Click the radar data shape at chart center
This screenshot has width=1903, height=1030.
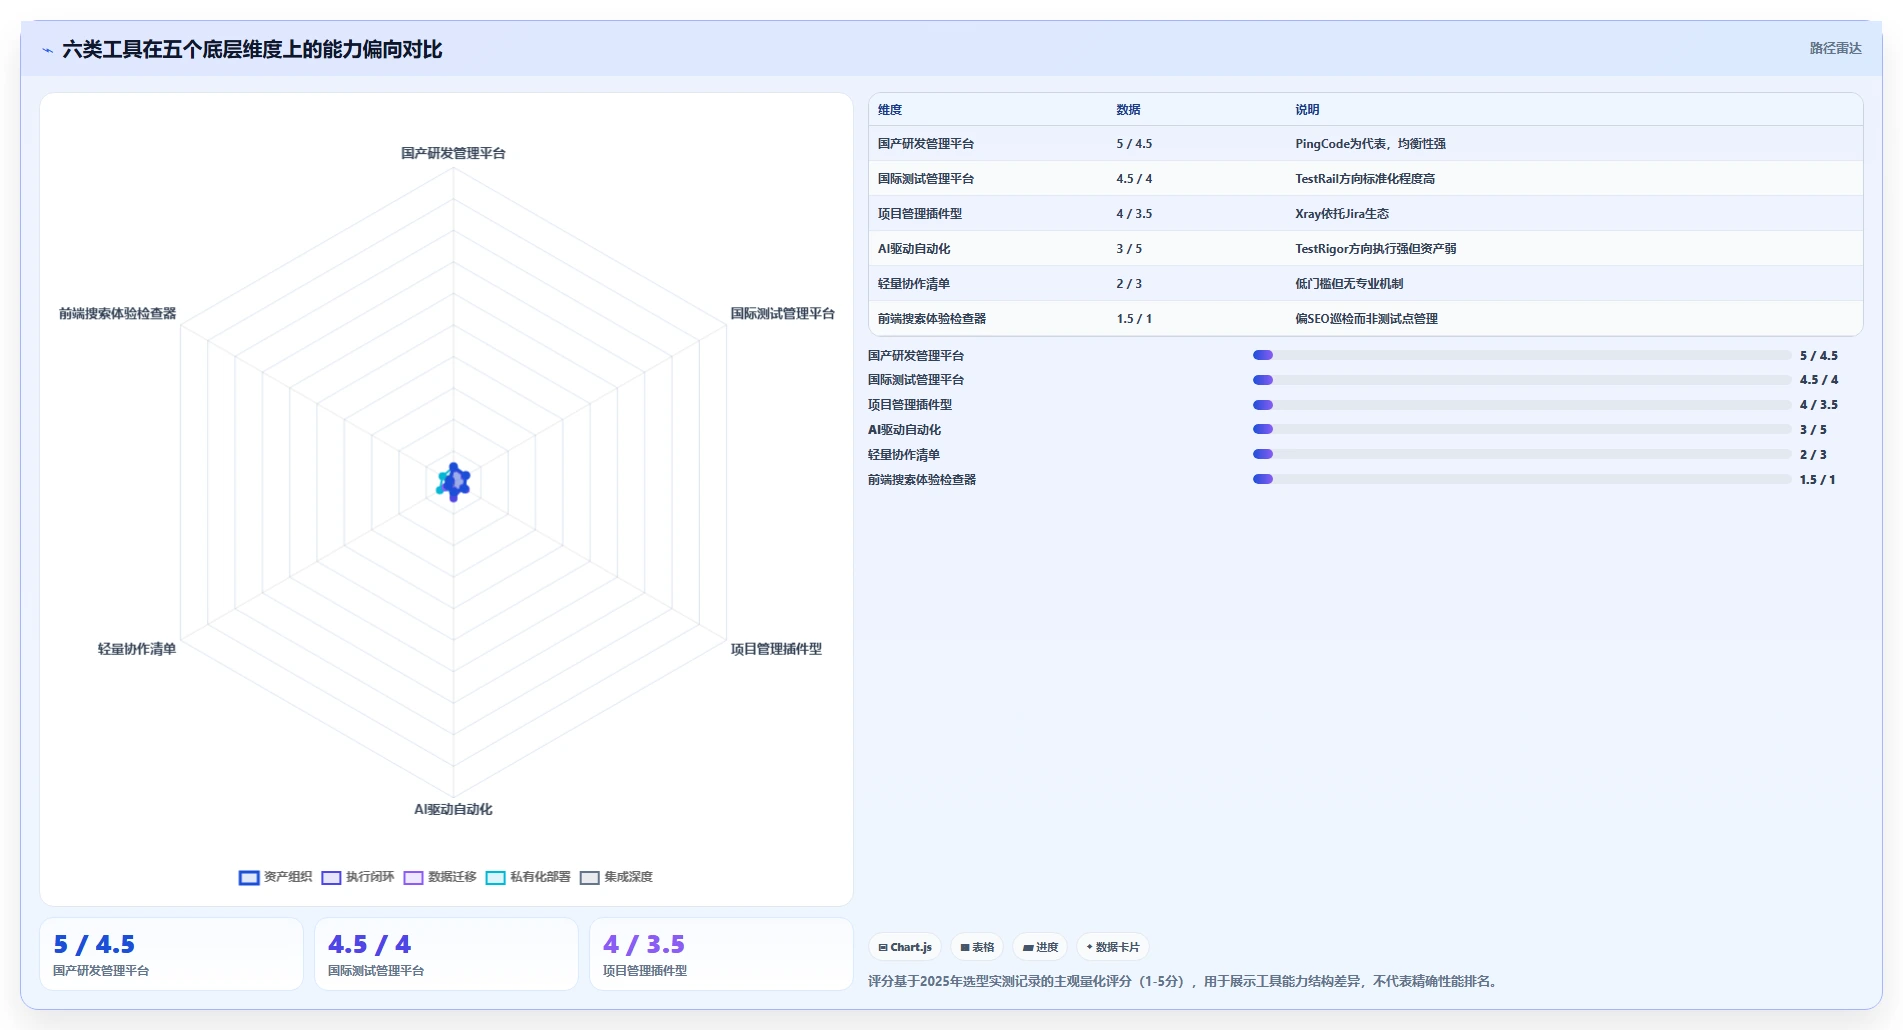[x=453, y=482]
